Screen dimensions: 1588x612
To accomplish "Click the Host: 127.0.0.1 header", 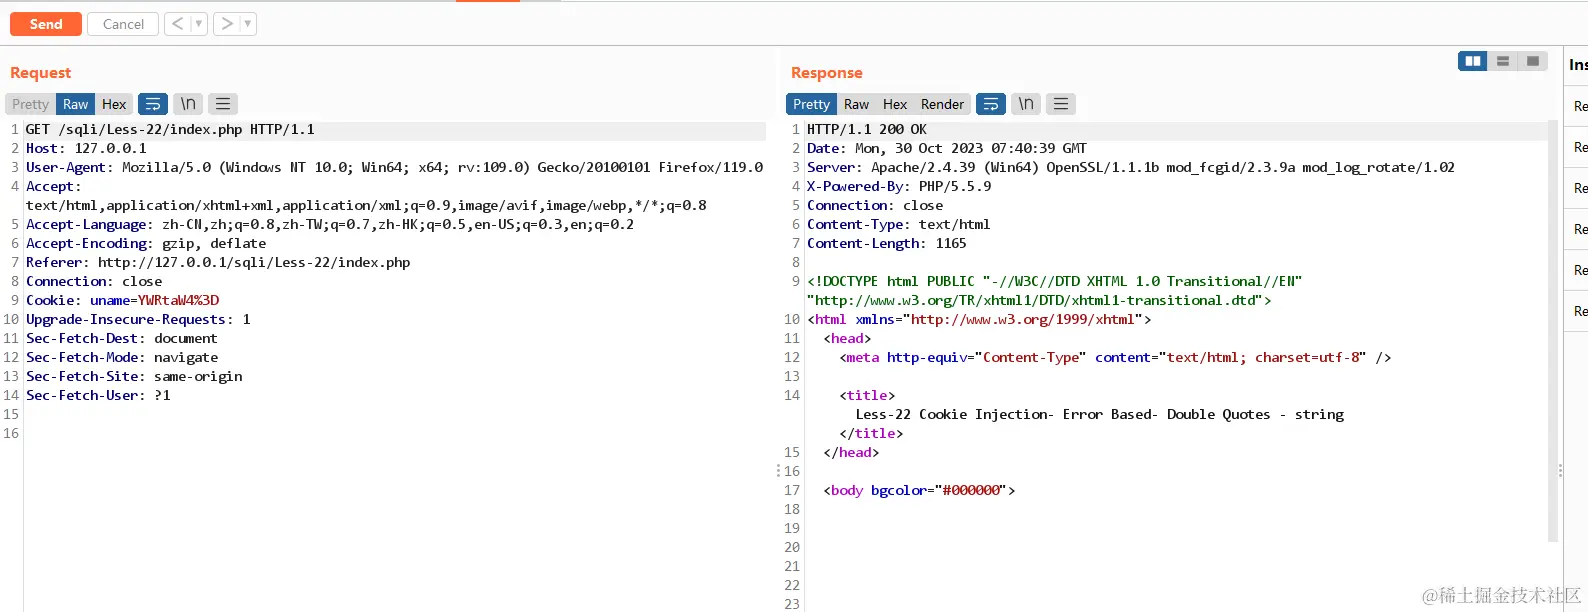I will click(86, 148).
